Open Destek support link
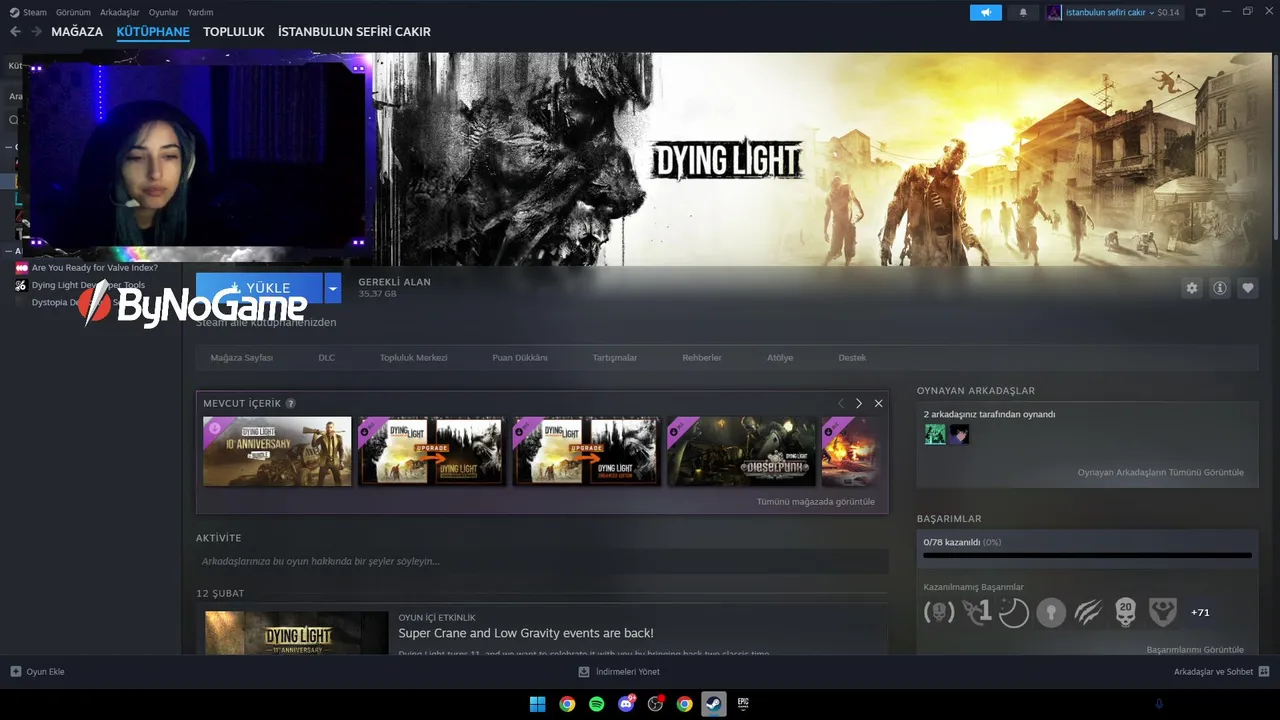 [852, 358]
